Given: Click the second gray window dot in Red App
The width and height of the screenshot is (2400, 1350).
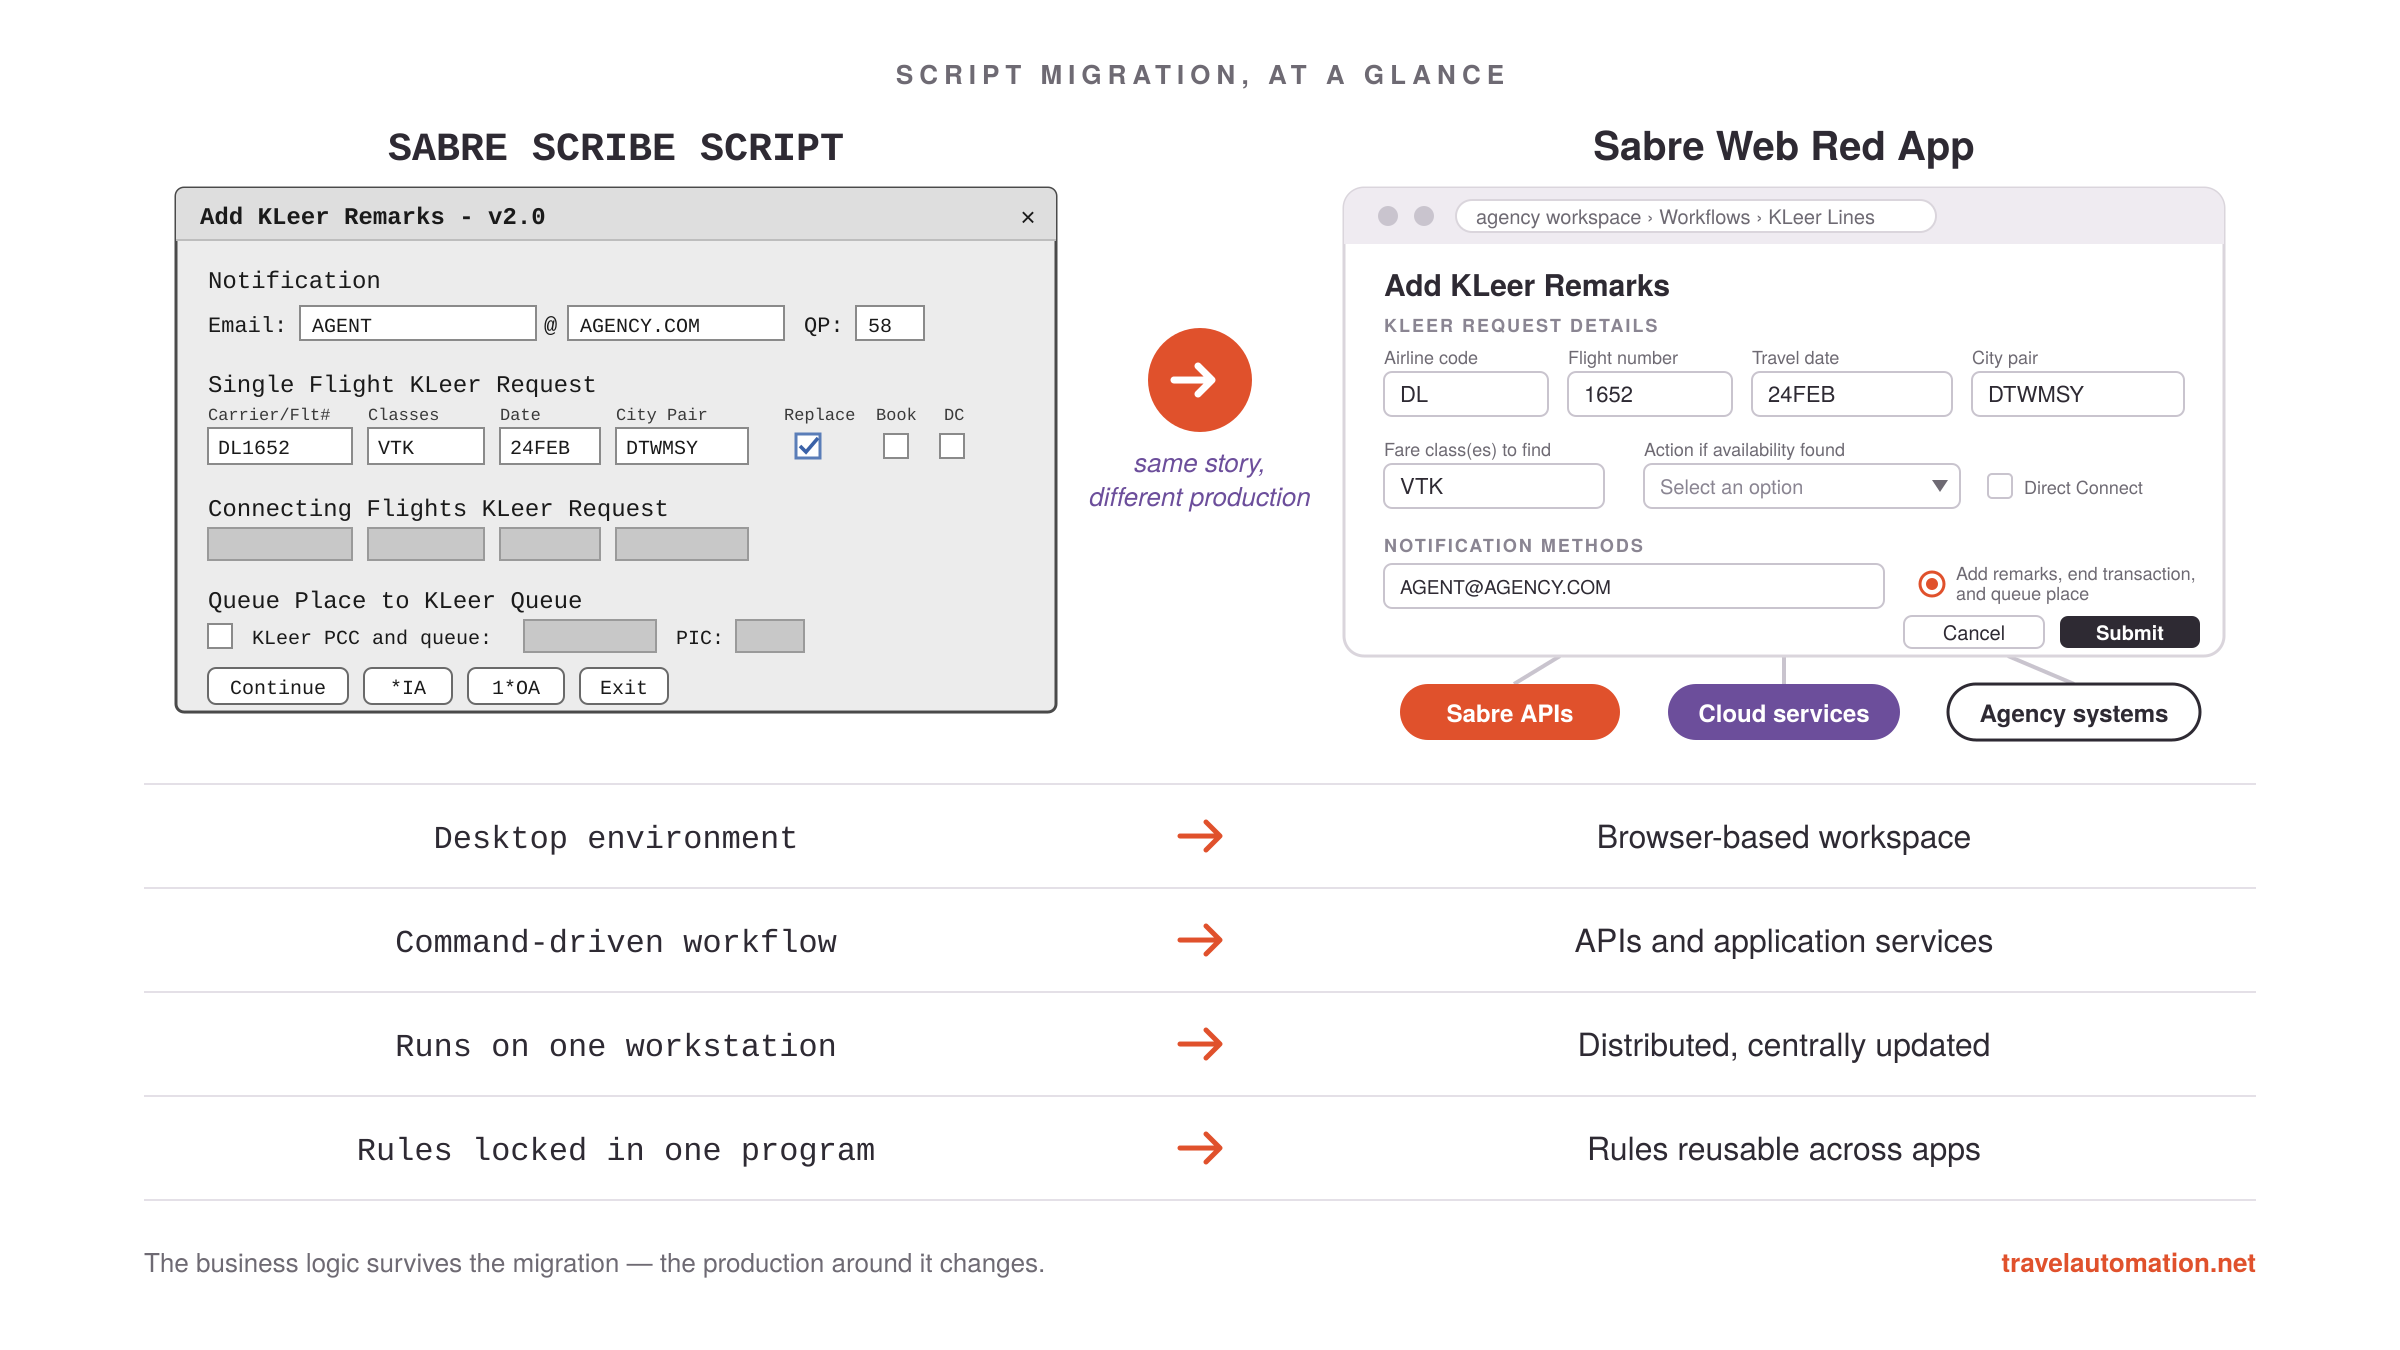Looking at the screenshot, I should pyautogui.click(x=1424, y=216).
